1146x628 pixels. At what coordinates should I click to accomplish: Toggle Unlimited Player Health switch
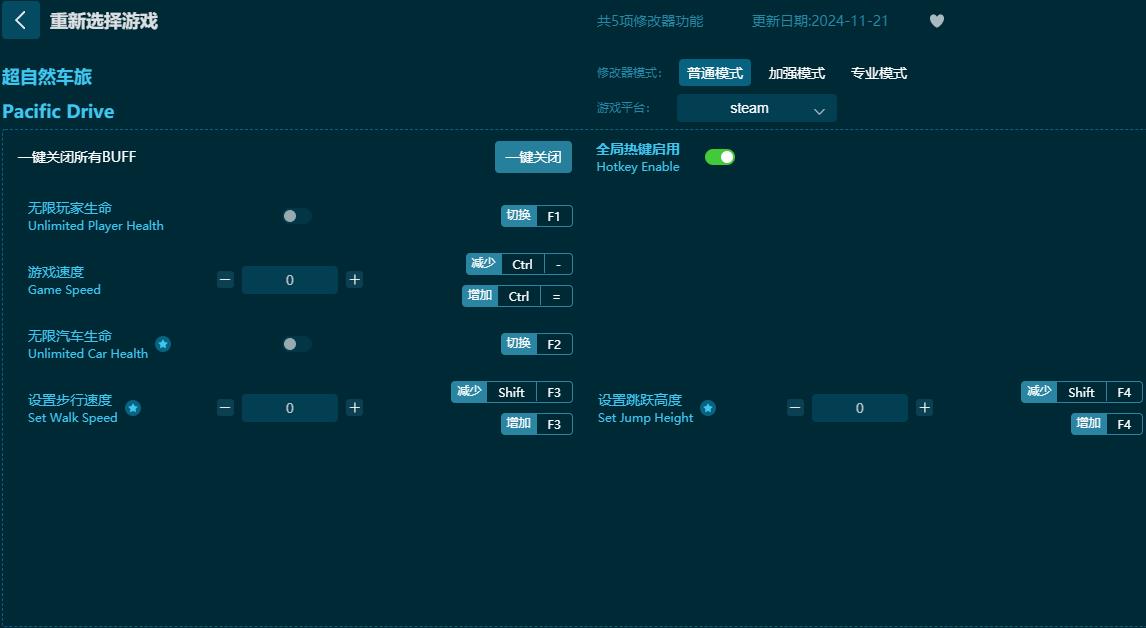[297, 216]
